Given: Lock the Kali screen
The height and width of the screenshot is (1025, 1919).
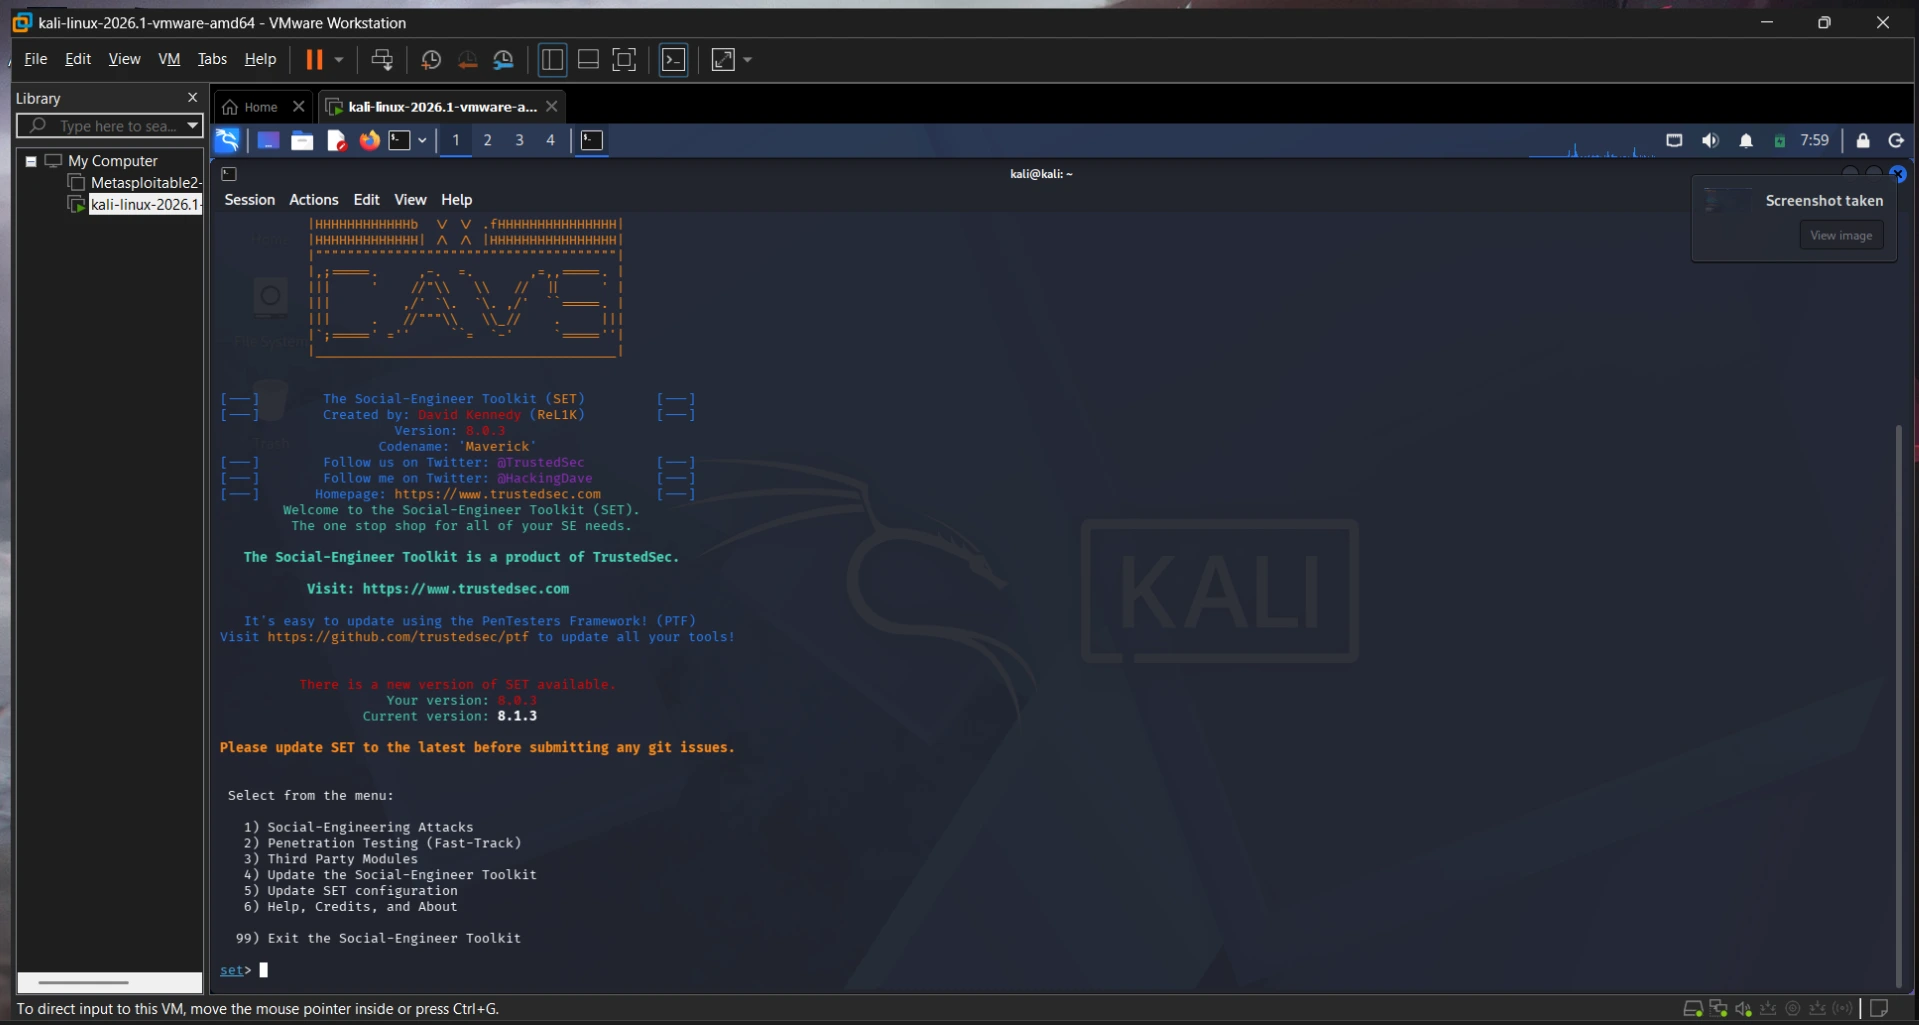Looking at the screenshot, I should (x=1863, y=141).
